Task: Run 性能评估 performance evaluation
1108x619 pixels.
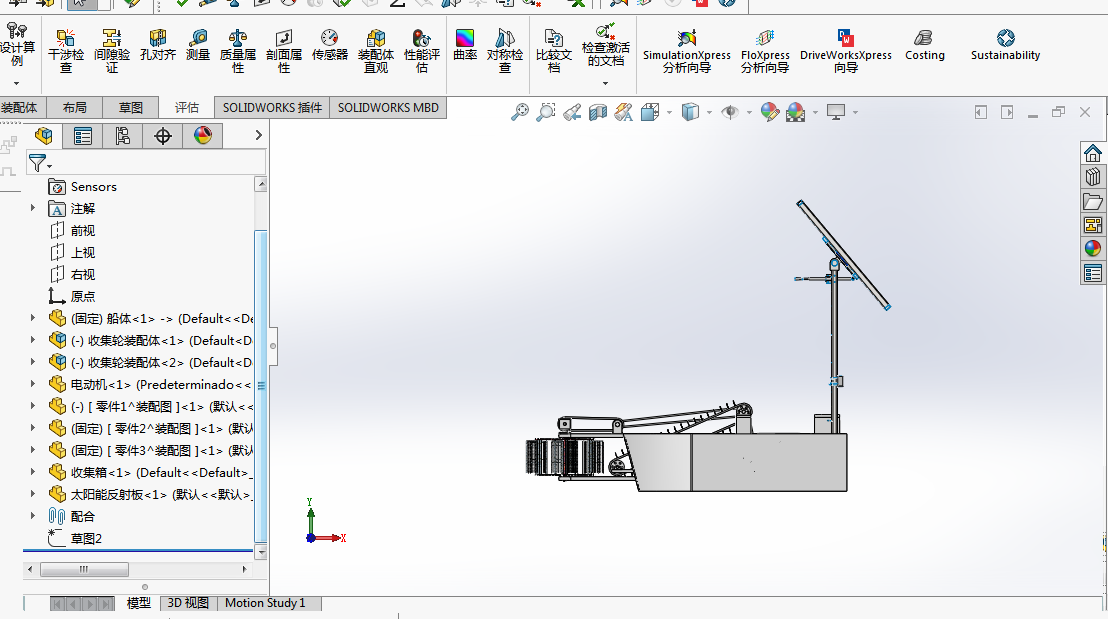Action: pos(422,51)
